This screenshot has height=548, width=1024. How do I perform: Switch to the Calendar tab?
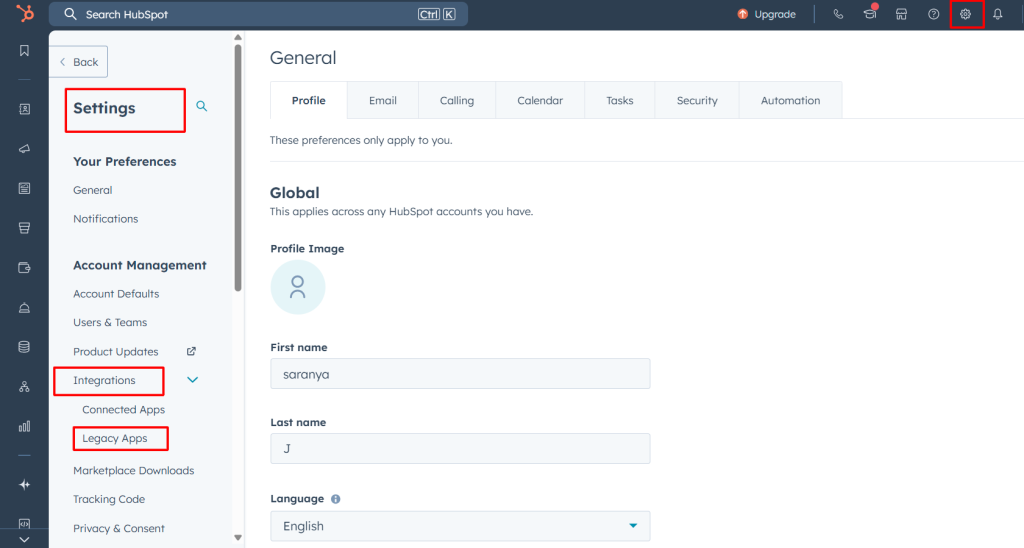(540, 101)
